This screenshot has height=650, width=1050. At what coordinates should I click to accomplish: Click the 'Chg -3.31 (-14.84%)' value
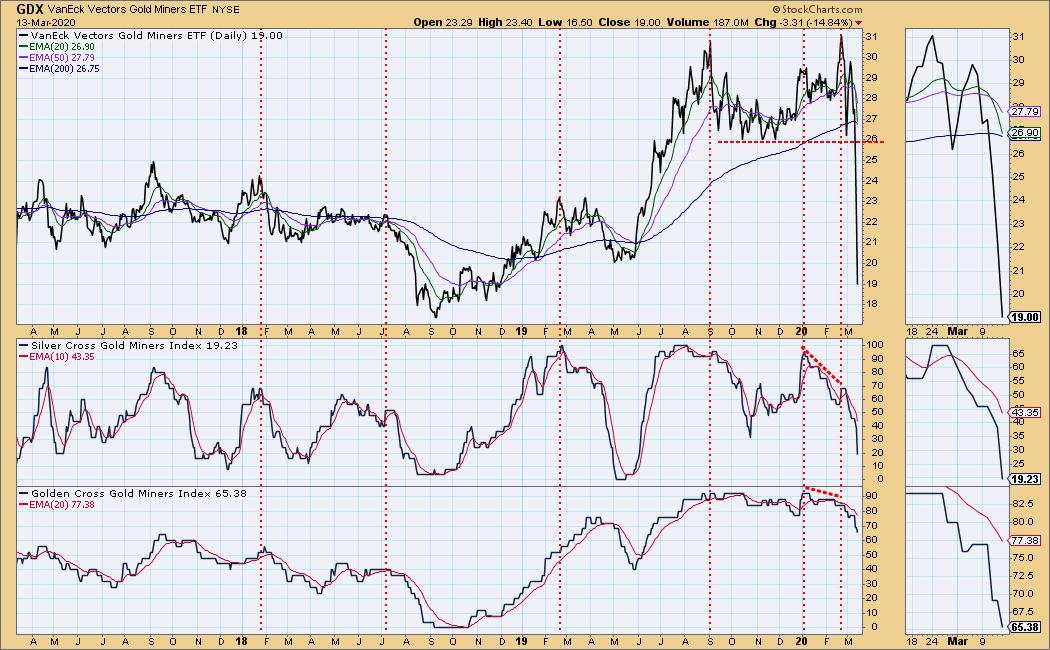pyautogui.click(x=803, y=22)
